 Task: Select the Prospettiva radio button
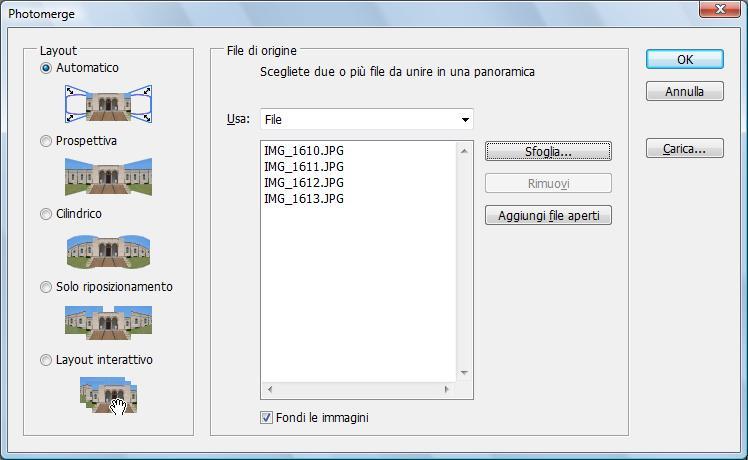[46, 141]
